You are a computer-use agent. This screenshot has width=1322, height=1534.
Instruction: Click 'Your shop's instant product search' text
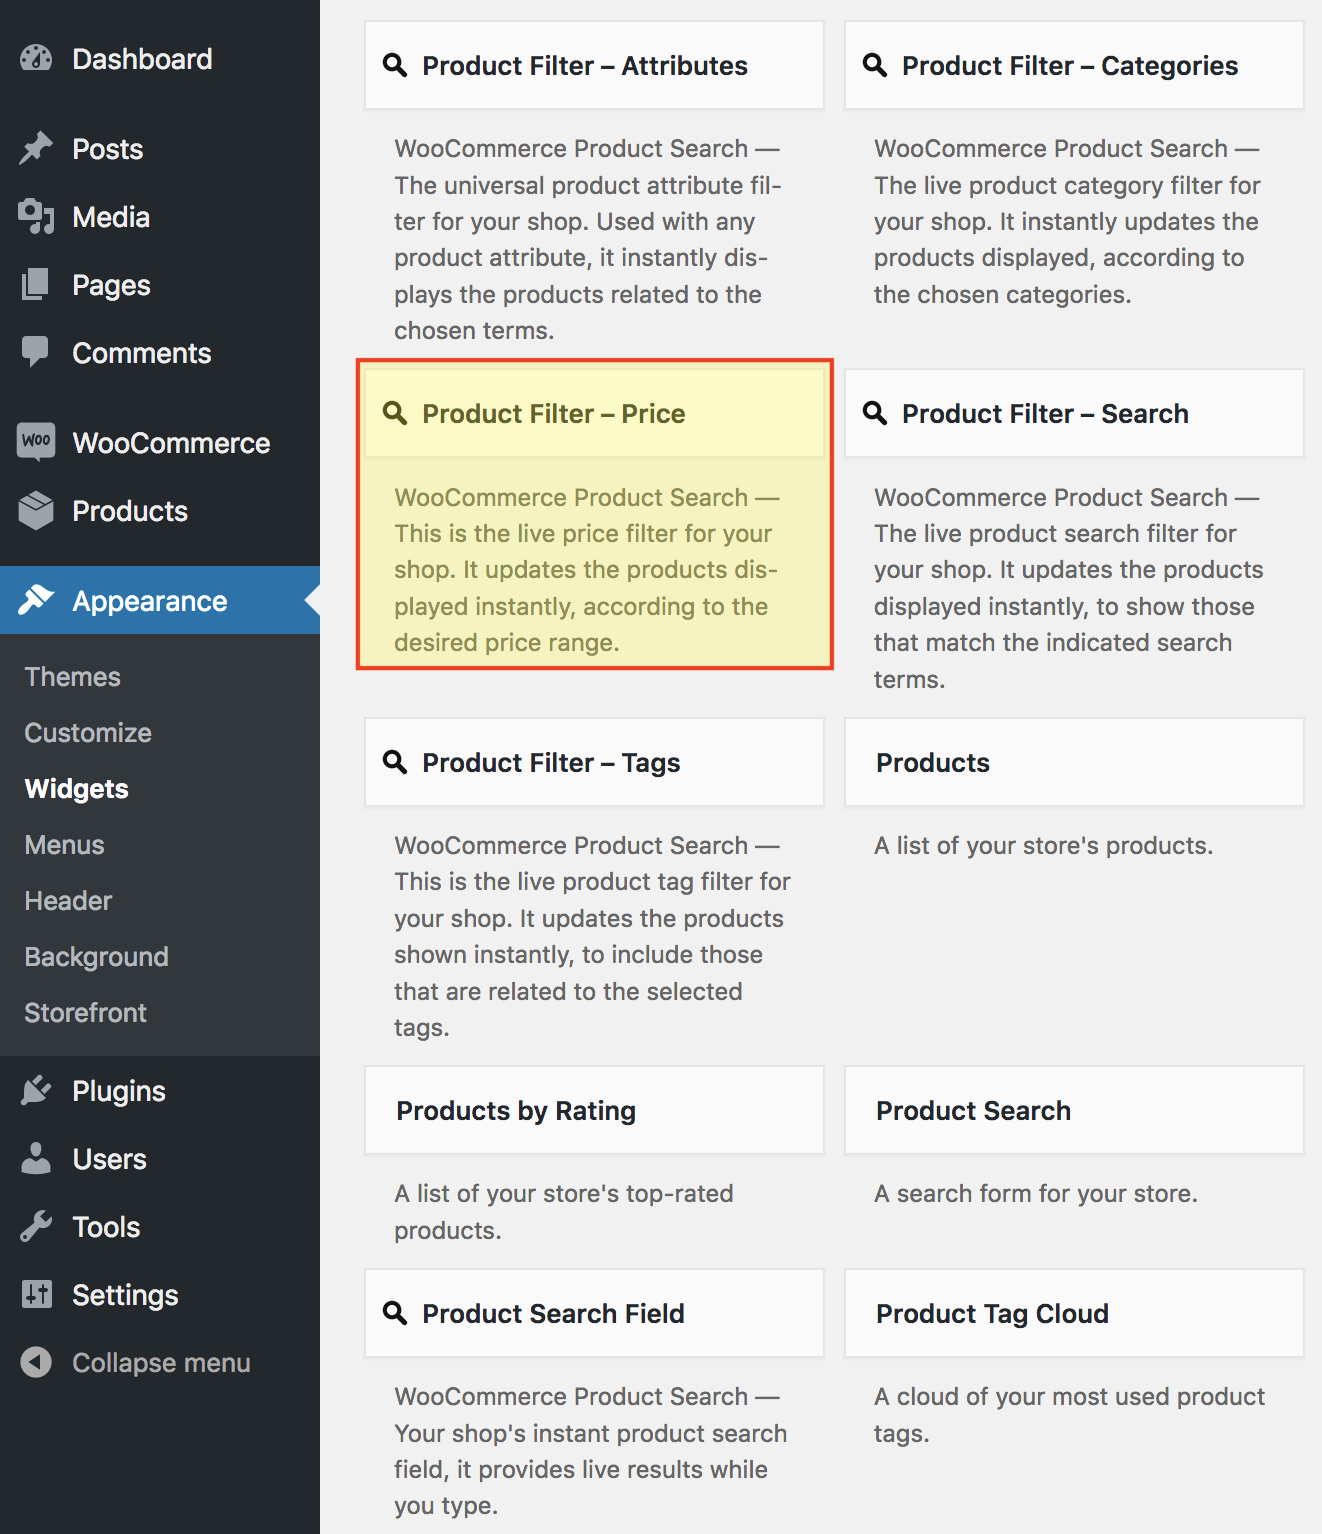point(590,1434)
